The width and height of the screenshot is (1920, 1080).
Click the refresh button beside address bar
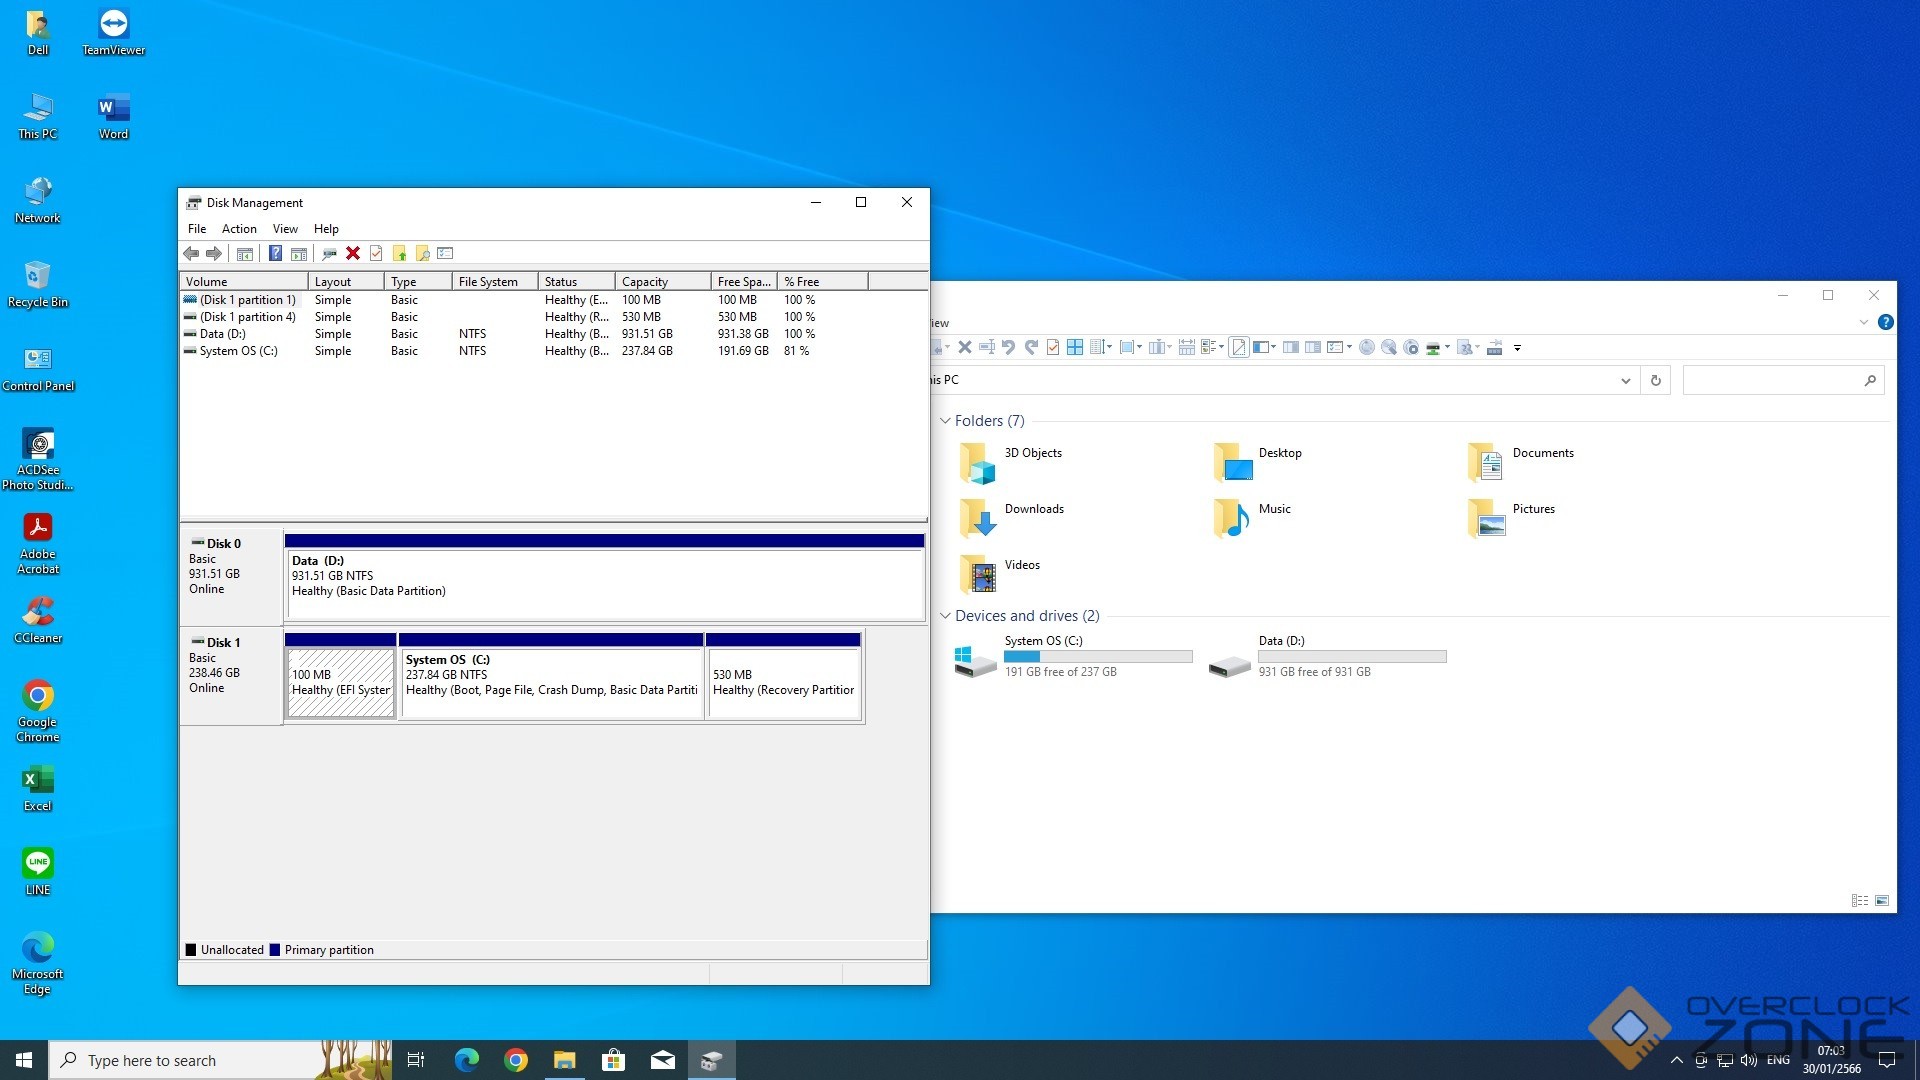point(1656,380)
